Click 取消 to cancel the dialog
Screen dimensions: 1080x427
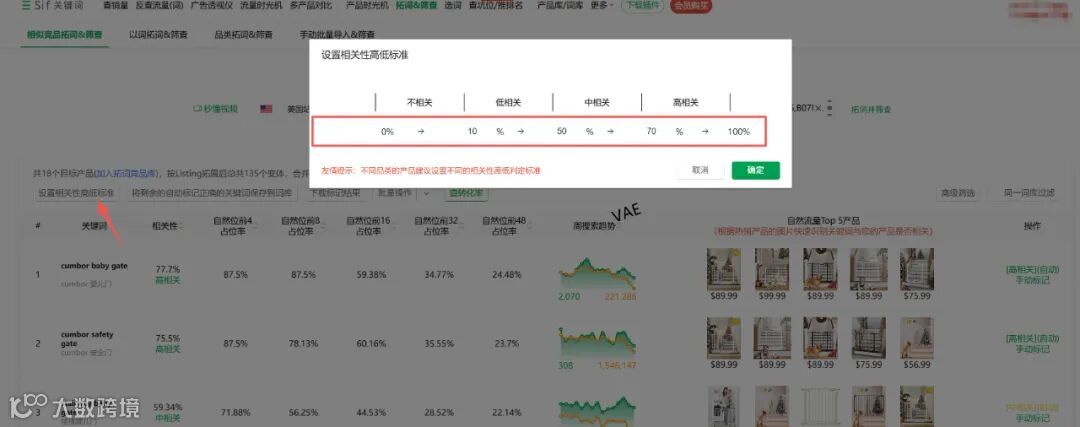point(700,170)
